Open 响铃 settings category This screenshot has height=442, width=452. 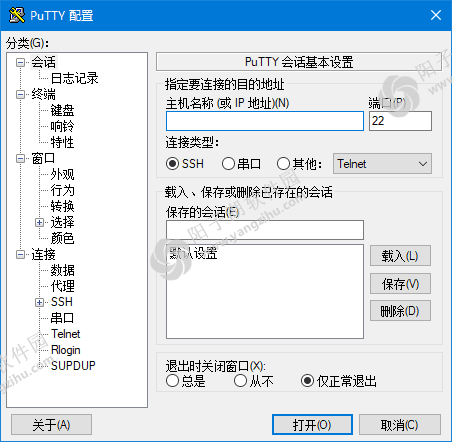62,126
